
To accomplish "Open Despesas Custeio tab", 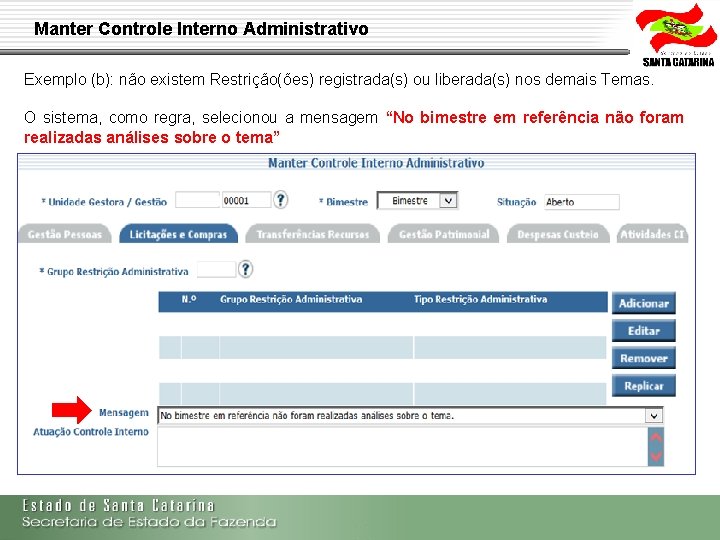I will point(558,234).
